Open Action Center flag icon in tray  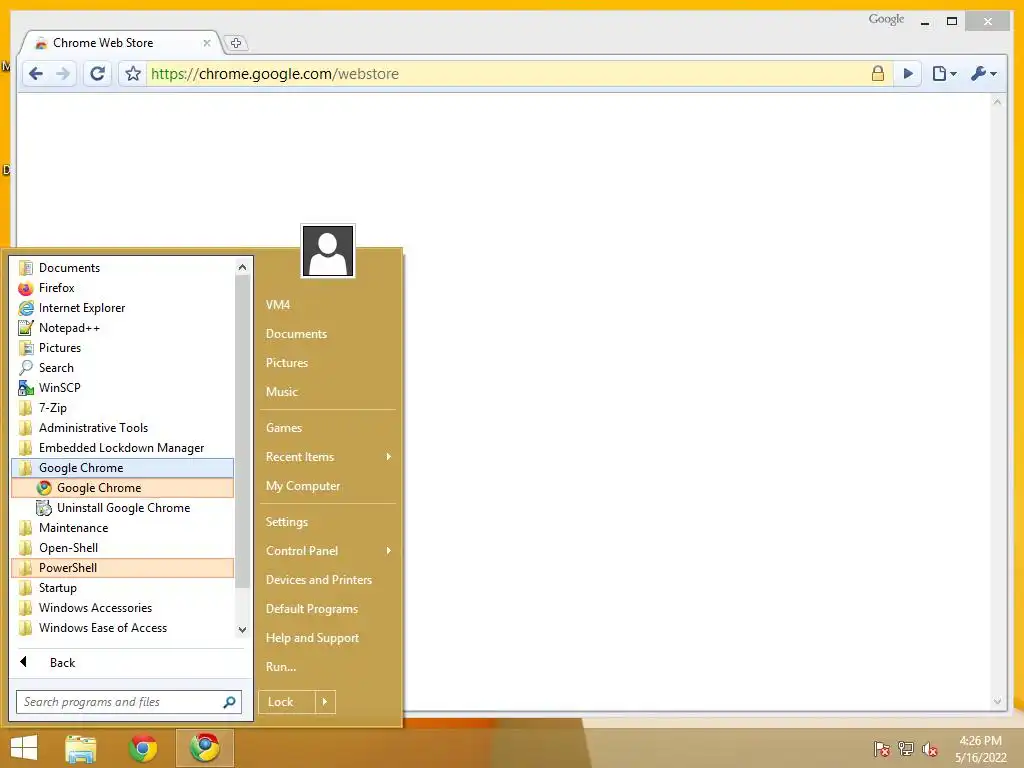(x=882, y=749)
